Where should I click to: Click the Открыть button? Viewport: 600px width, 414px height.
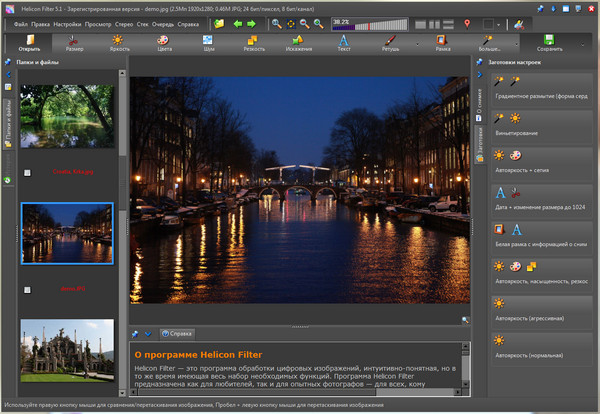[x=29, y=43]
